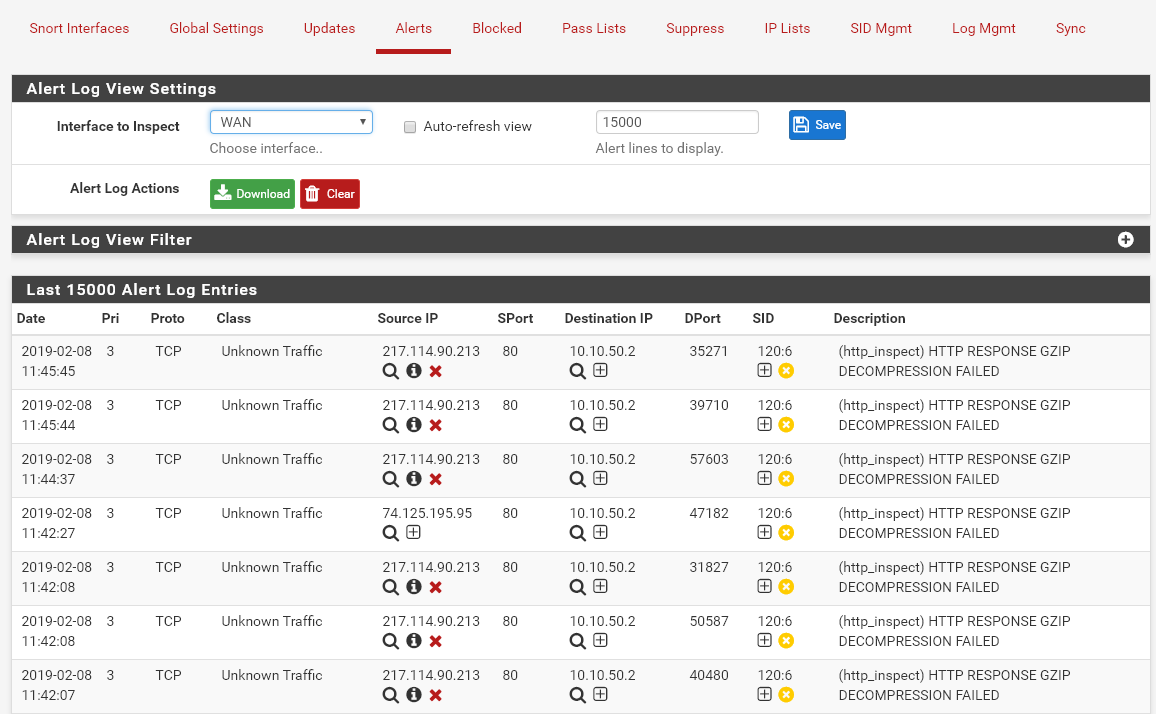Click yellow disable-rule icon in 11:44:37 row
Viewport: 1156px width, 714px height.
786,479
